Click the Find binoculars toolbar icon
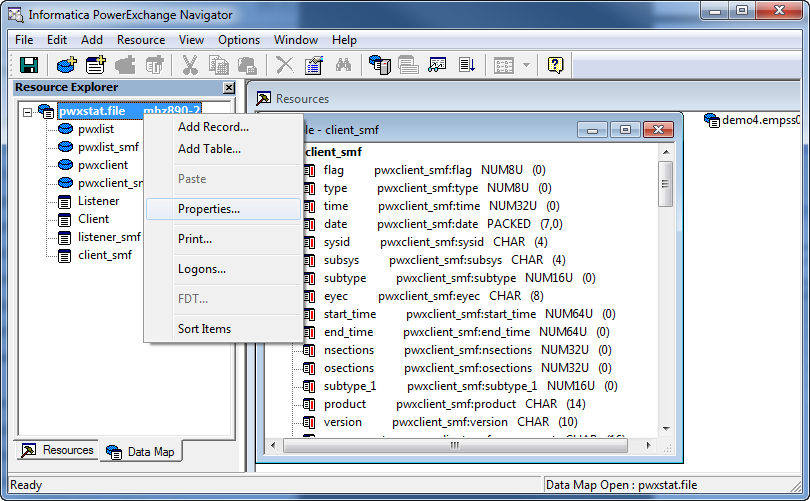The width and height of the screenshot is (810, 501). (x=342, y=65)
